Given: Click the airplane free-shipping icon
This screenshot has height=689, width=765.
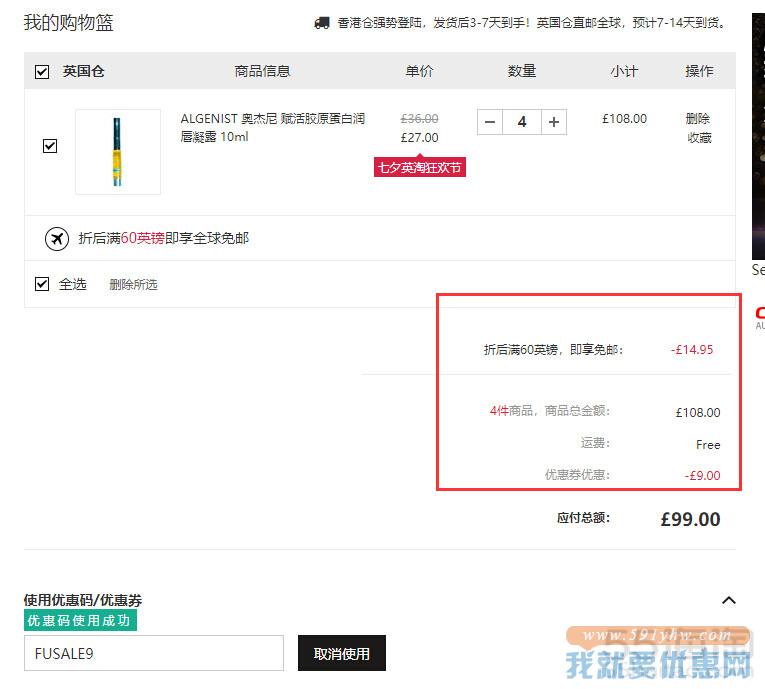Looking at the screenshot, I should [57, 239].
